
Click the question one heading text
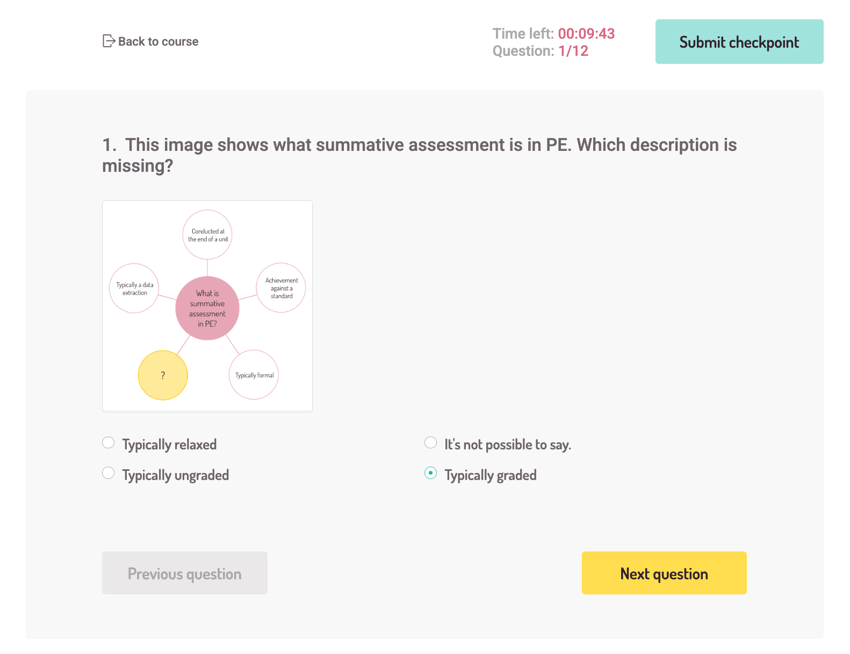[420, 155]
